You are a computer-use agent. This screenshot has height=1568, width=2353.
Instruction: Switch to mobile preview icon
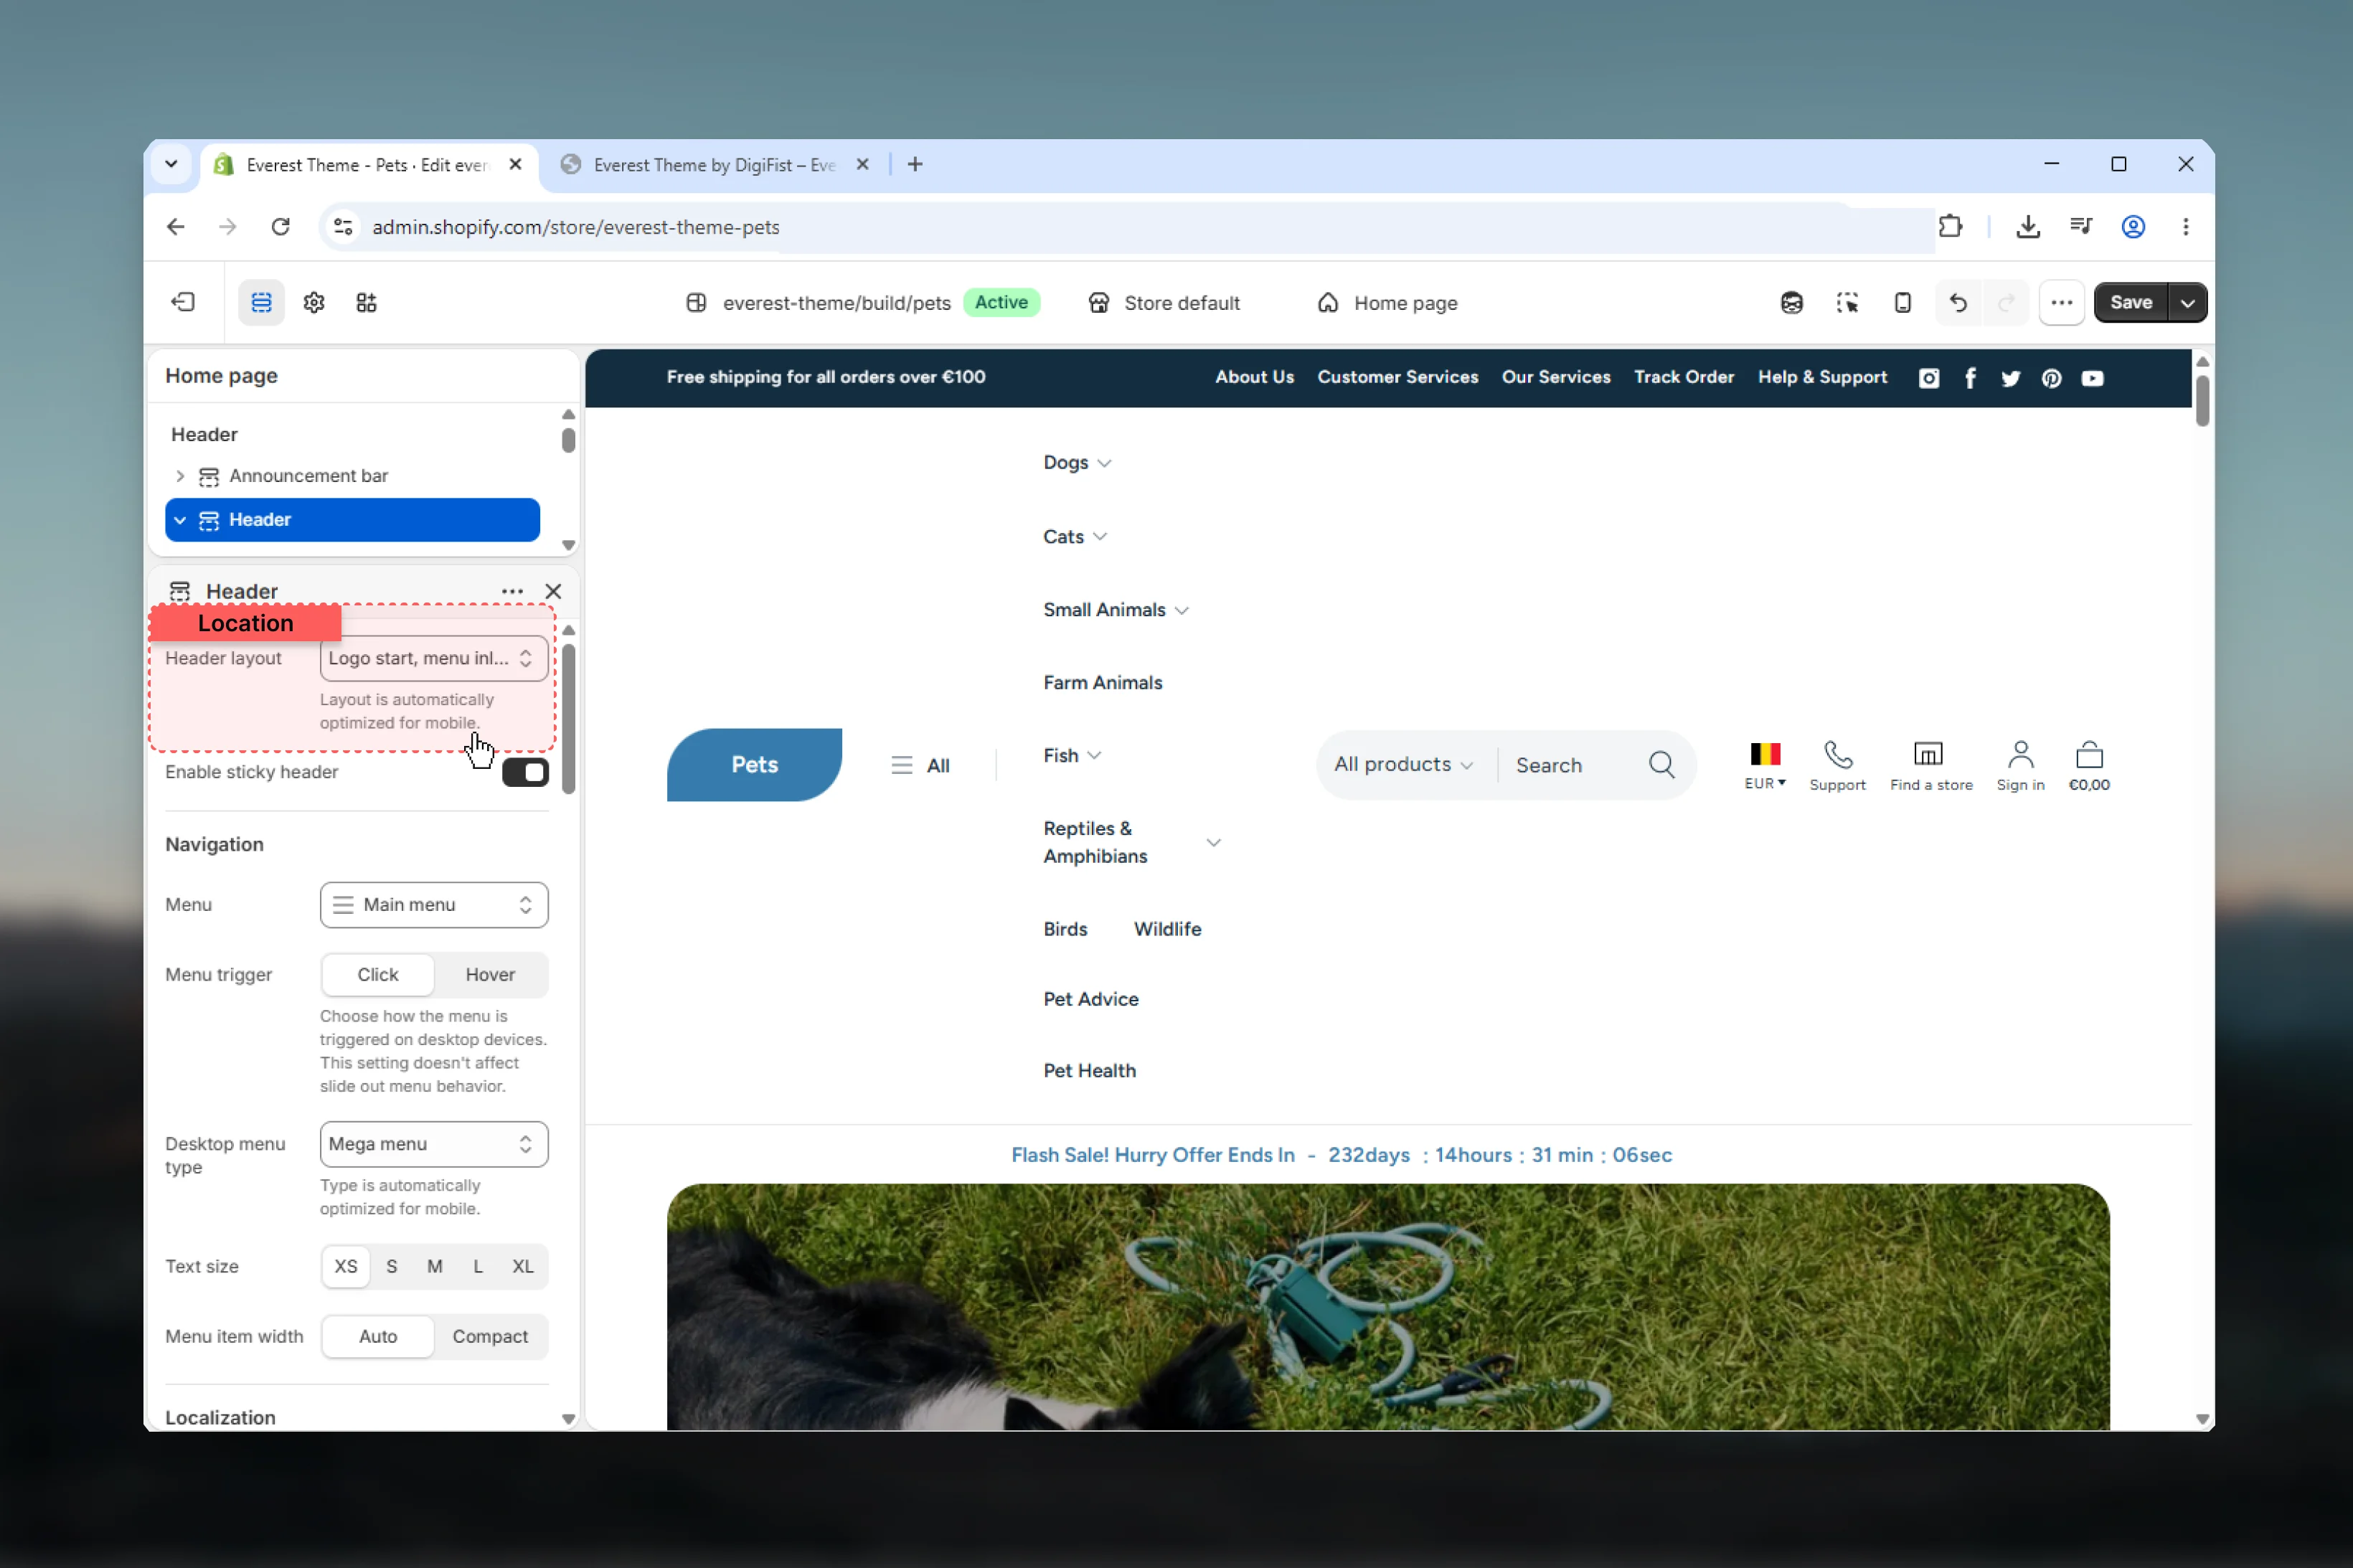coord(1902,302)
